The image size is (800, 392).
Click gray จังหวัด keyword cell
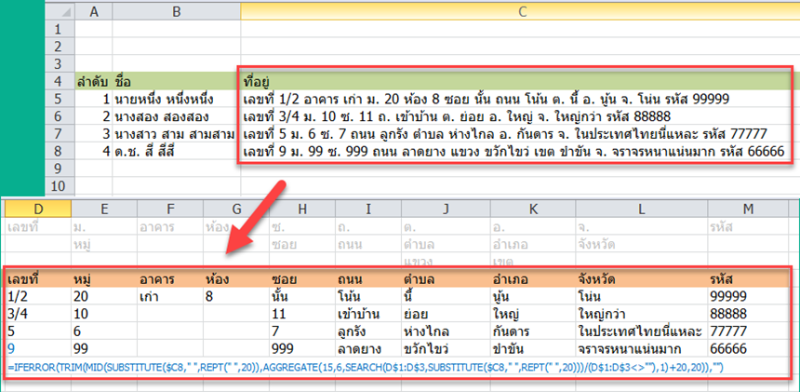641,244
